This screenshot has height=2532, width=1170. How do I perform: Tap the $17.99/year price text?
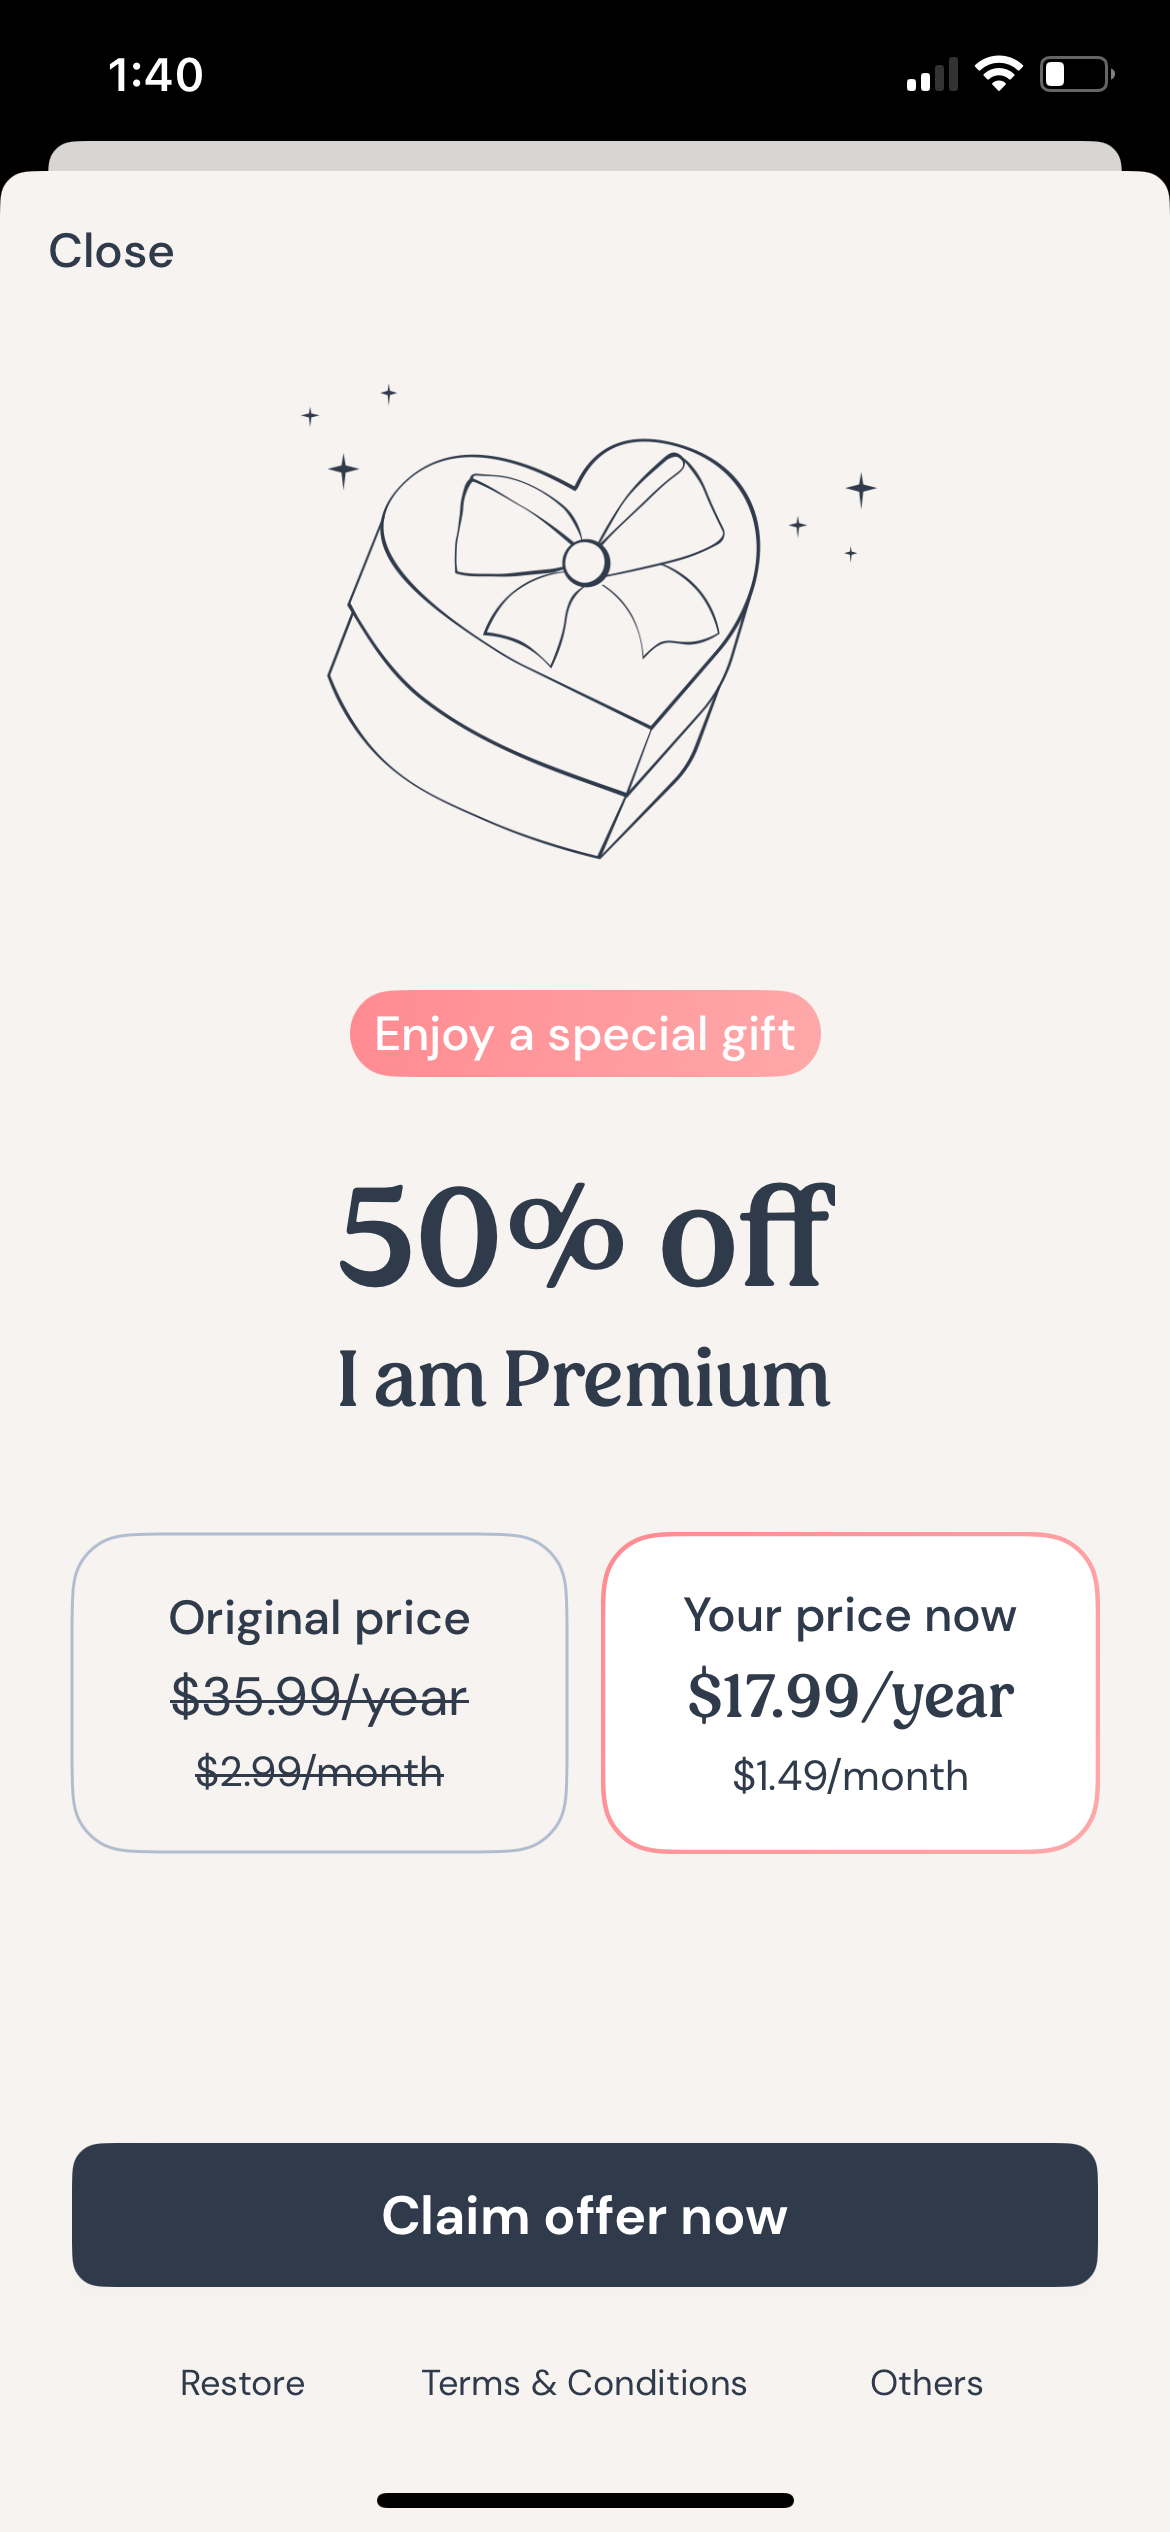pos(850,1696)
